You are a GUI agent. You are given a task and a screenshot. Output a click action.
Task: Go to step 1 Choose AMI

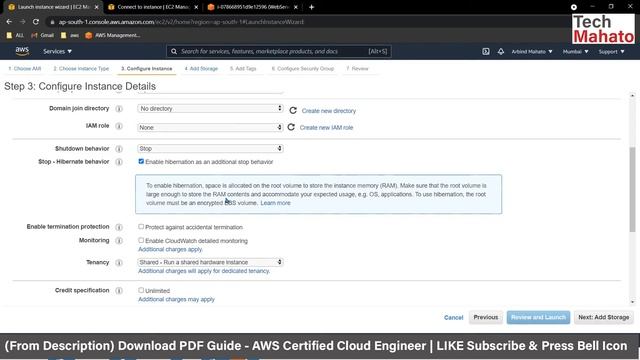click(25, 69)
